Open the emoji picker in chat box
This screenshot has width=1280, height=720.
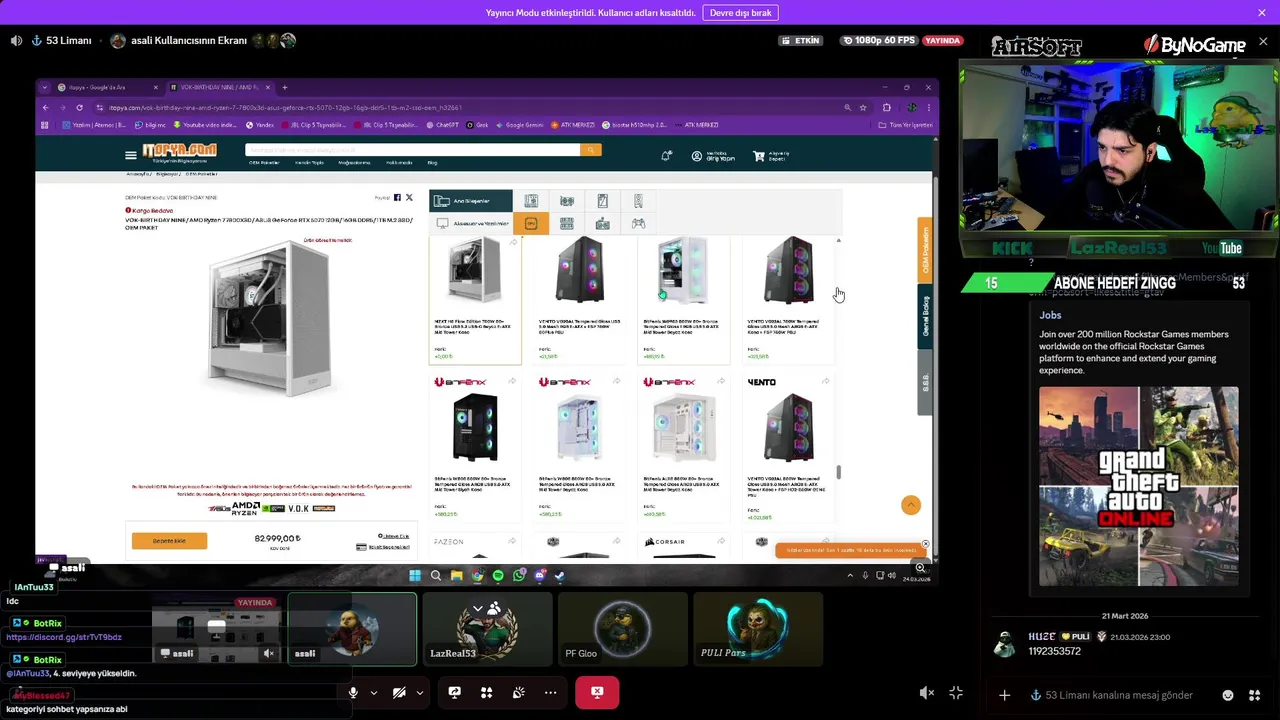pyautogui.click(x=1228, y=695)
